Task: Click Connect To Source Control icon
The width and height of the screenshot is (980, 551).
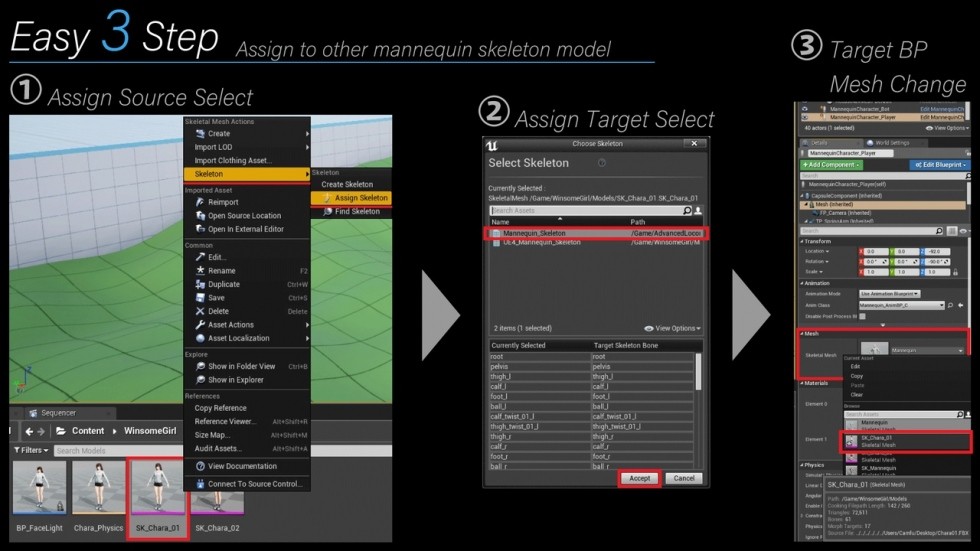Action: pyautogui.click(x=200, y=484)
